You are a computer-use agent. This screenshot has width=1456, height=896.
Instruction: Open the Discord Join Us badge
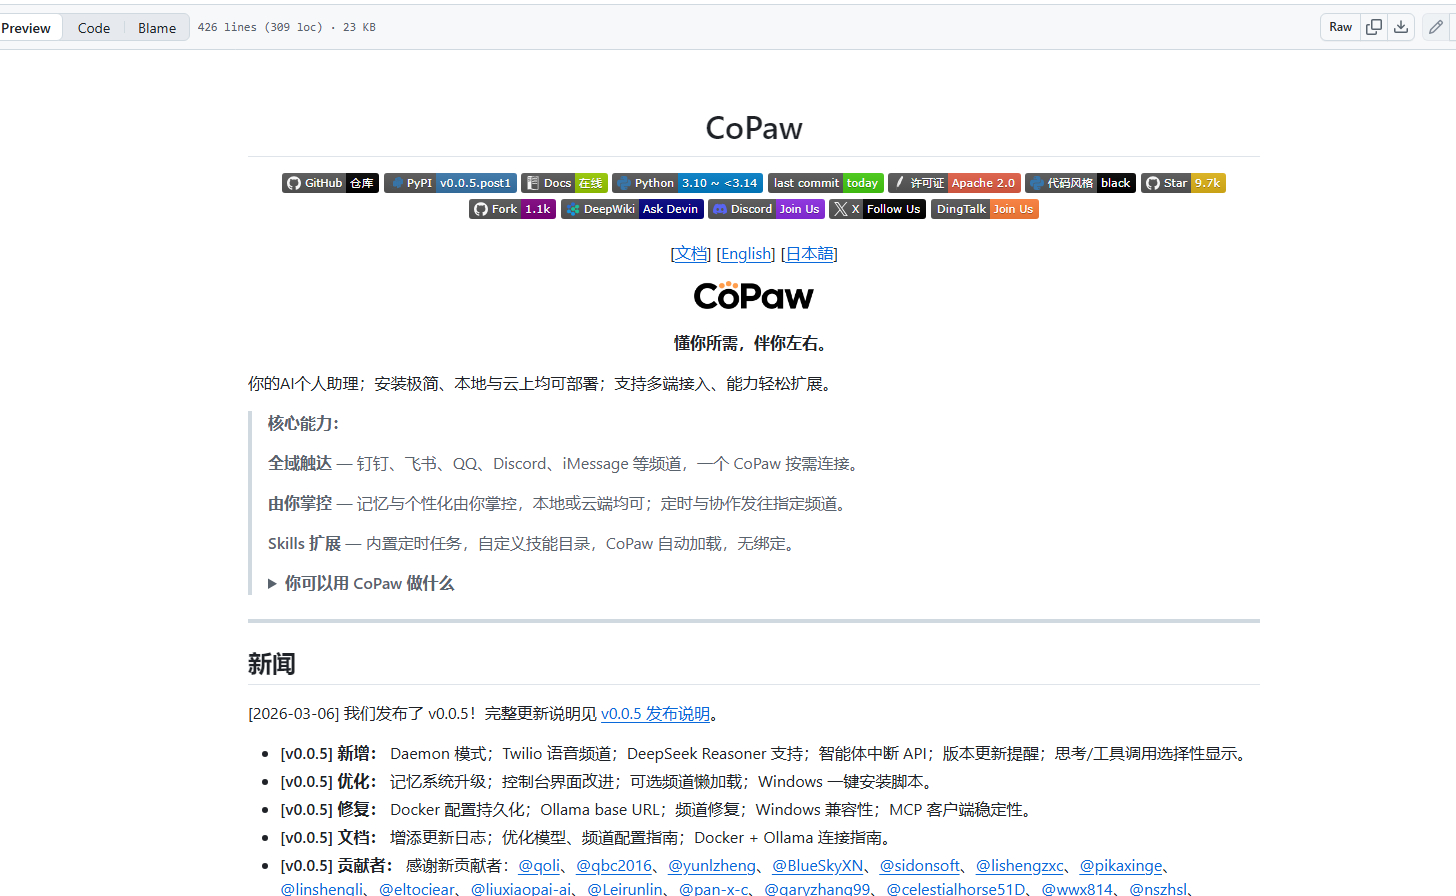pos(766,209)
